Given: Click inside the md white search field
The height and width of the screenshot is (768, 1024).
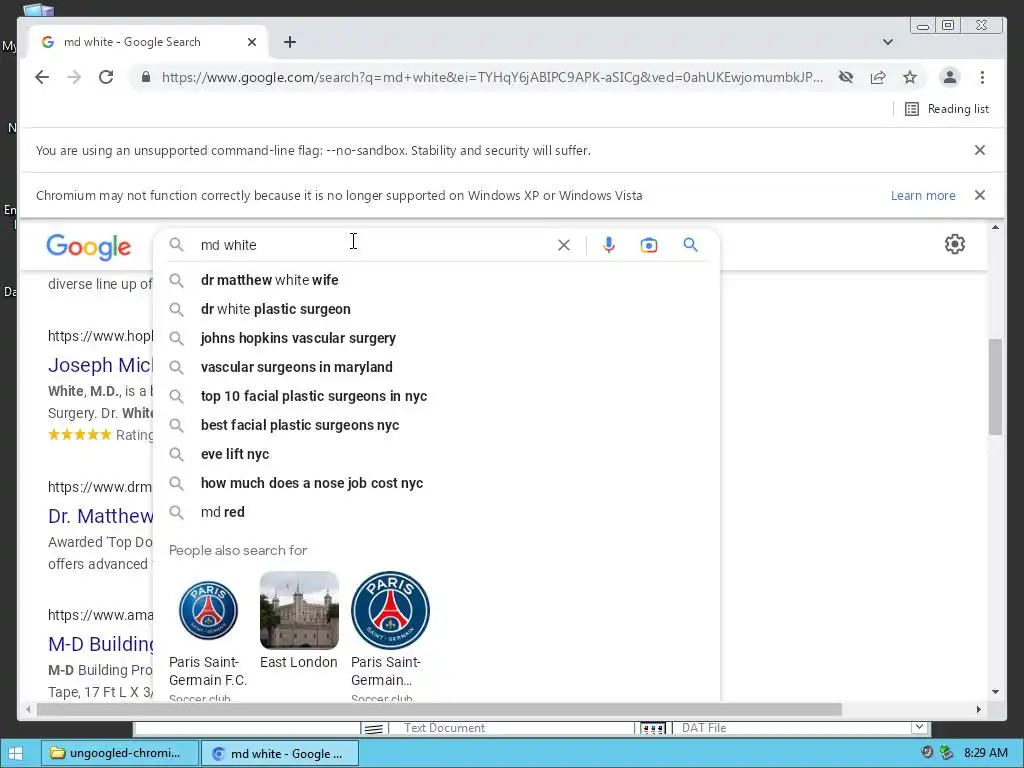Looking at the screenshot, I should click(x=372, y=245).
